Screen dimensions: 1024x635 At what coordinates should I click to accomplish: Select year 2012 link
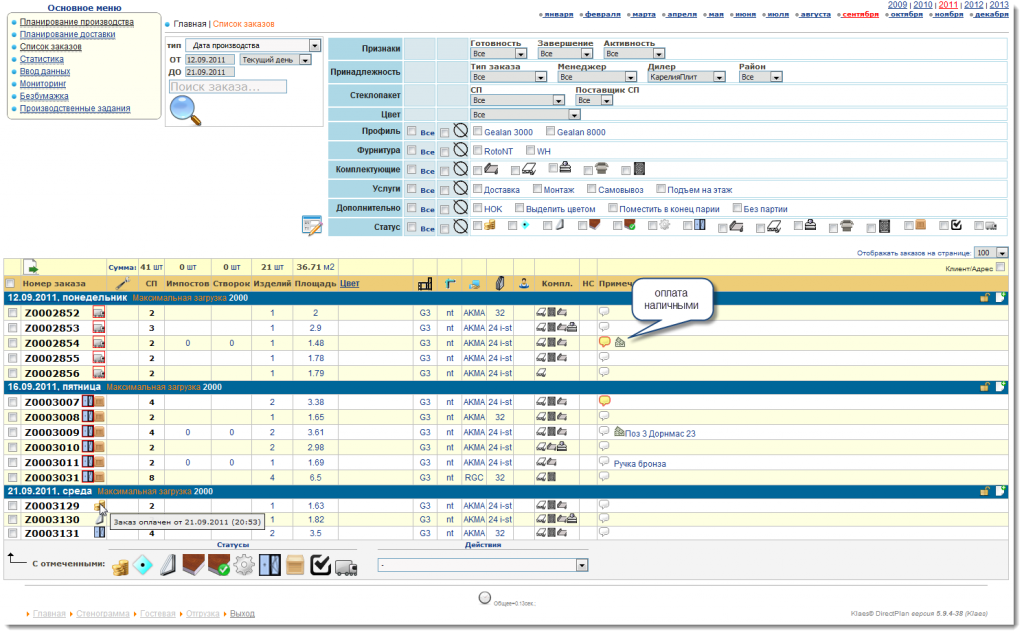[973, 5]
